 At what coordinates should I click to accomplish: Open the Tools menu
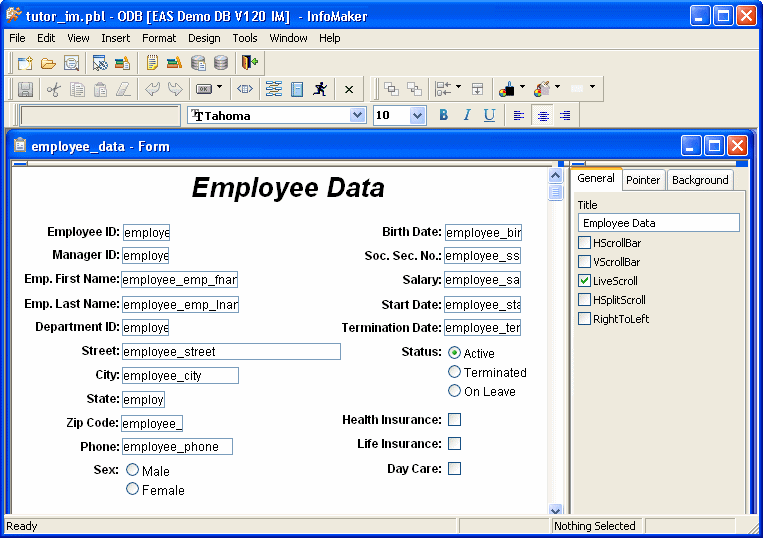245,38
